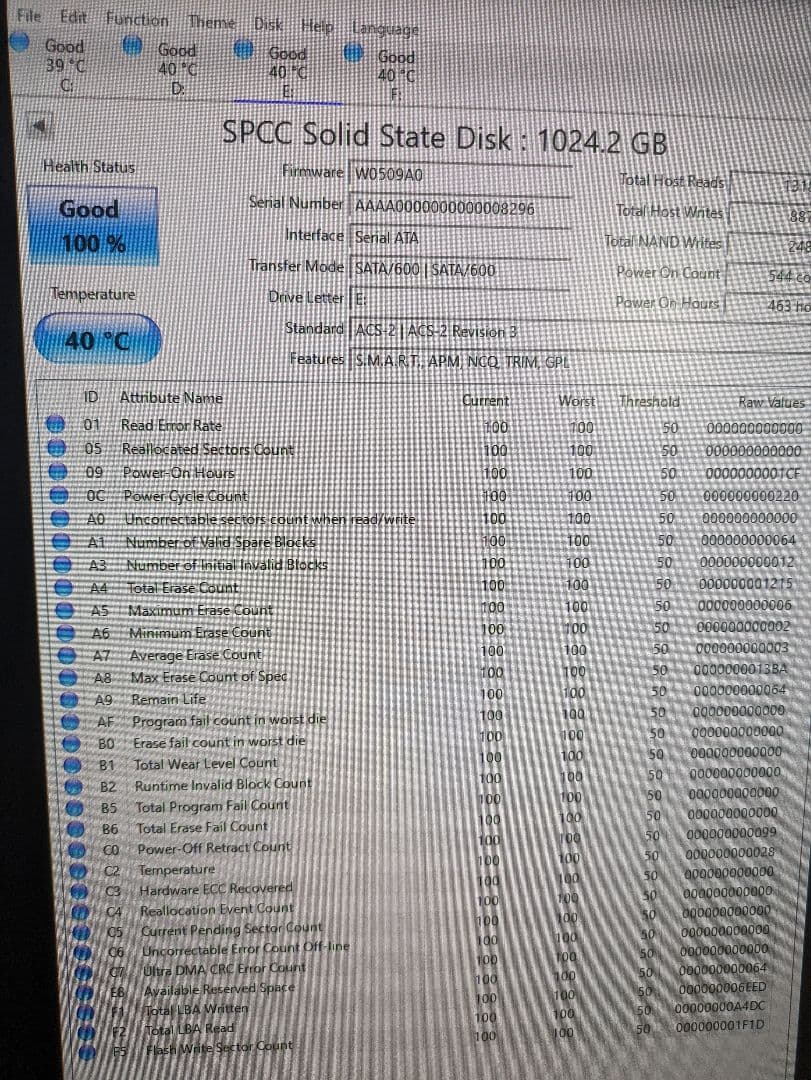
Task: Click the Total Host Reads value field
Action: click(770, 185)
